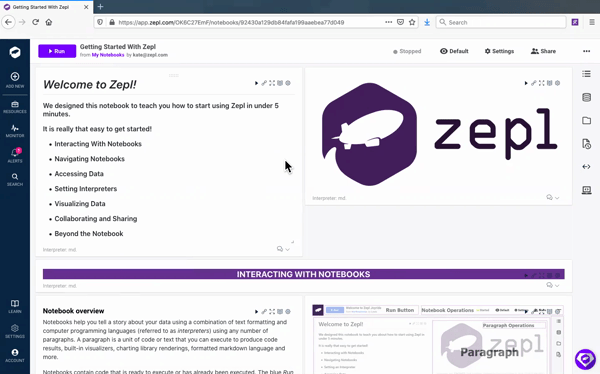Share the notebook

543,51
